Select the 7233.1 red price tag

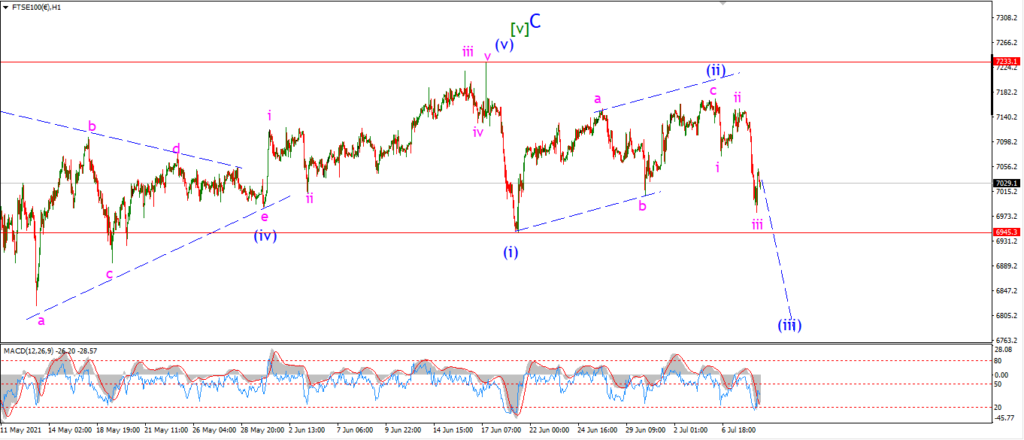1006,61
